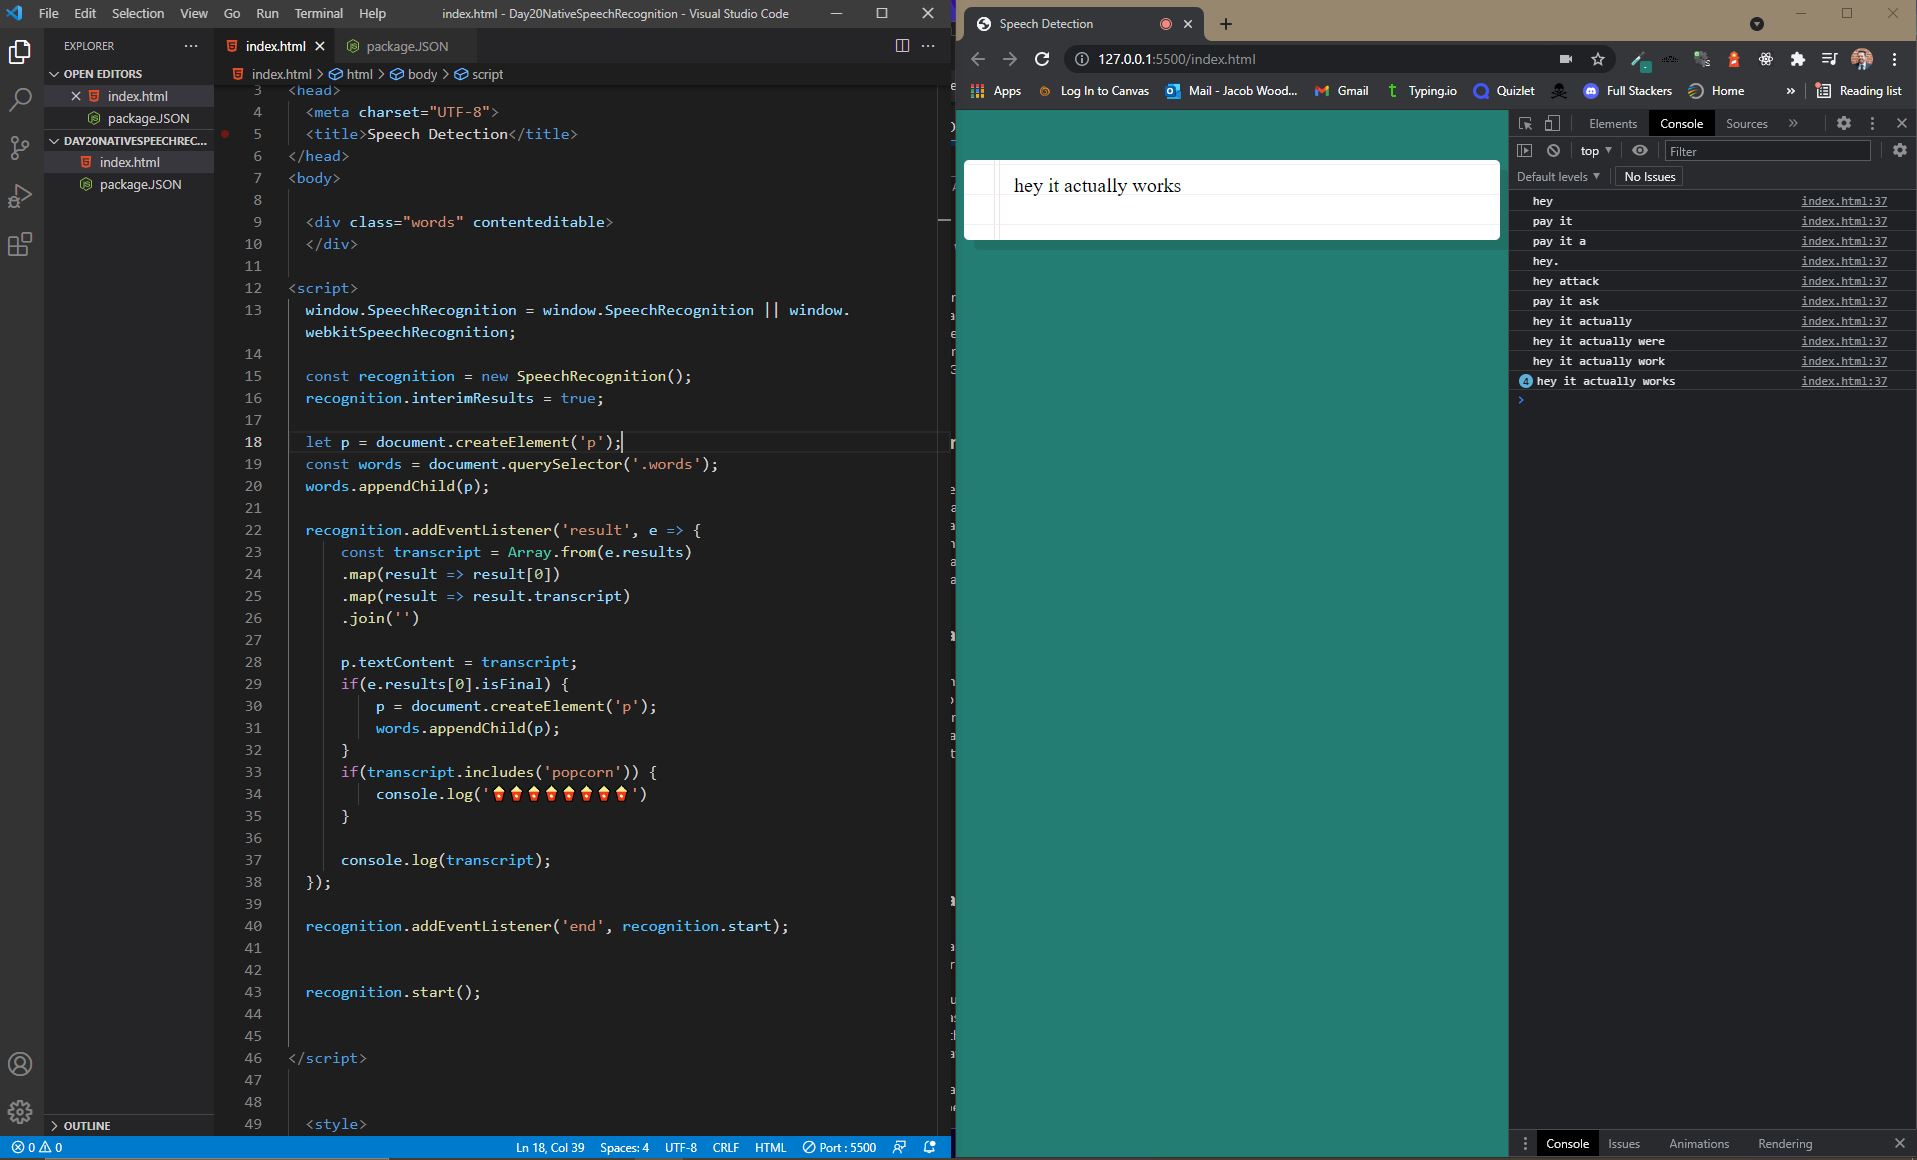The image size is (1917, 1160).
Task: Toggle the console sidebar visibility
Action: [1525, 151]
